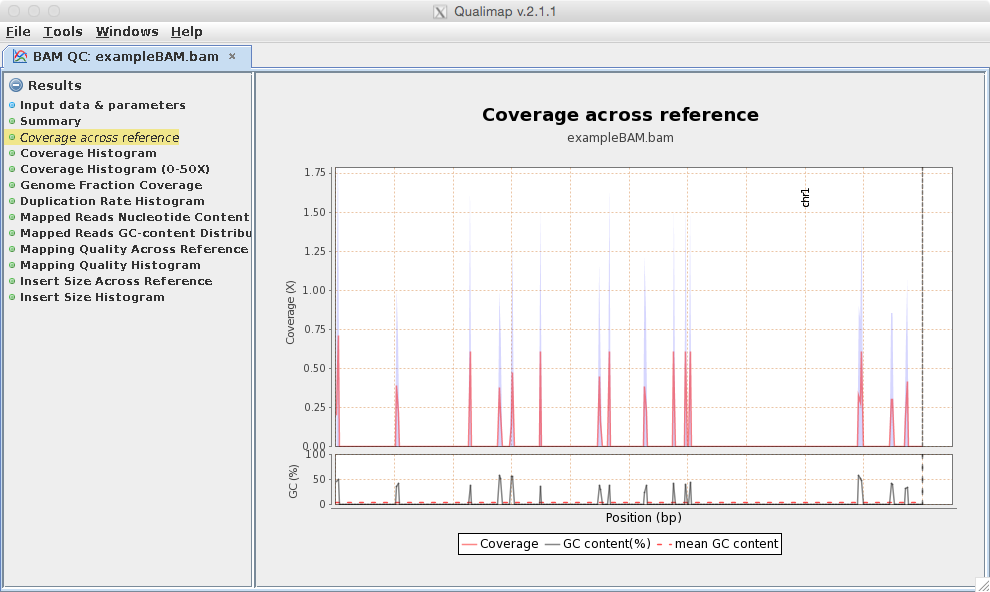The image size is (990, 592).
Task: Open the Tools menu
Action: (x=63, y=32)
